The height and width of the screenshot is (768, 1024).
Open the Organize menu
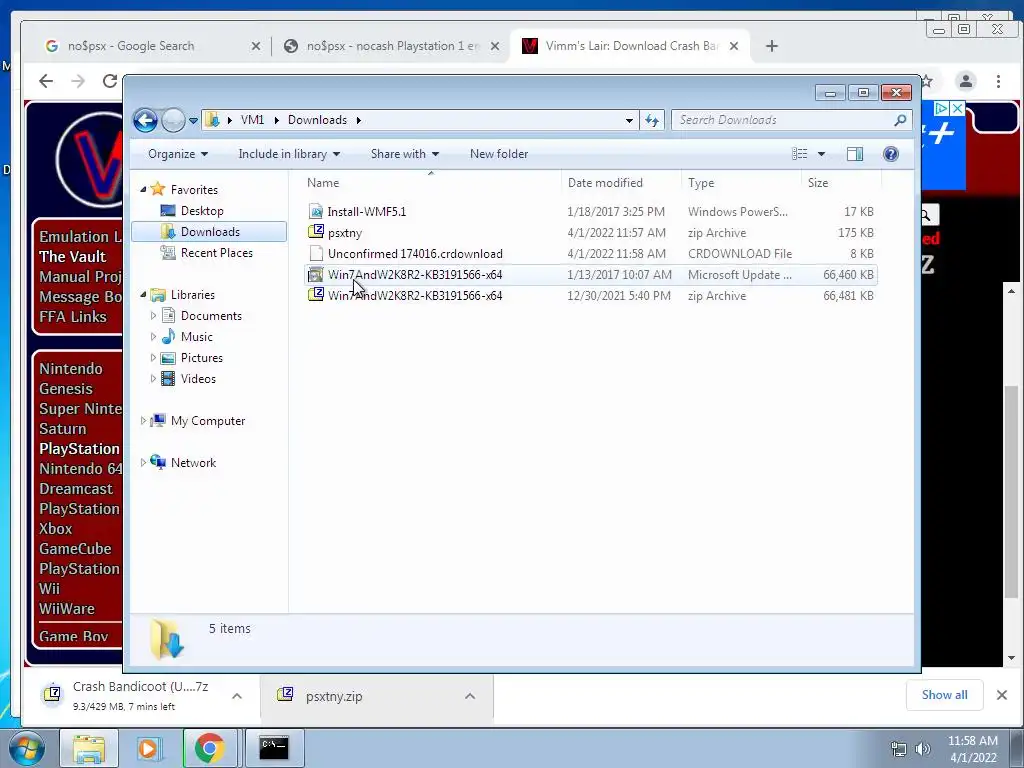pos(178,154)
